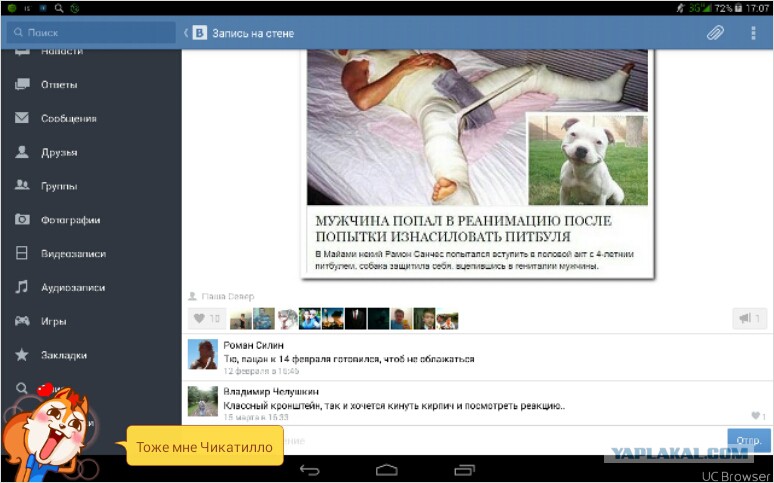
Task: Select the Аудиозаписи music note icon
Action: pyautogui.click(x=22, y=287)
